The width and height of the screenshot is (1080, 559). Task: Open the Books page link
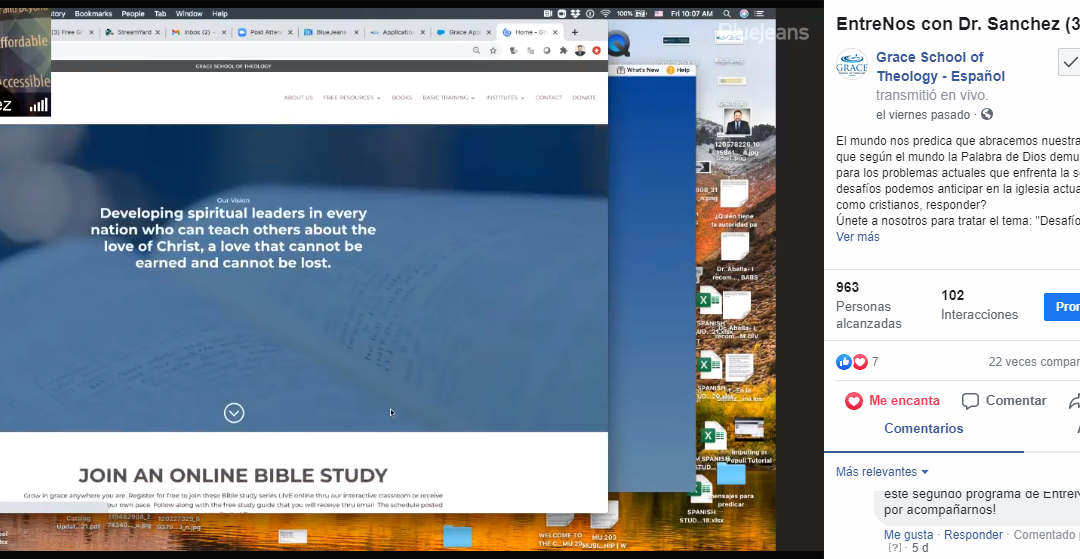(402, 98)
